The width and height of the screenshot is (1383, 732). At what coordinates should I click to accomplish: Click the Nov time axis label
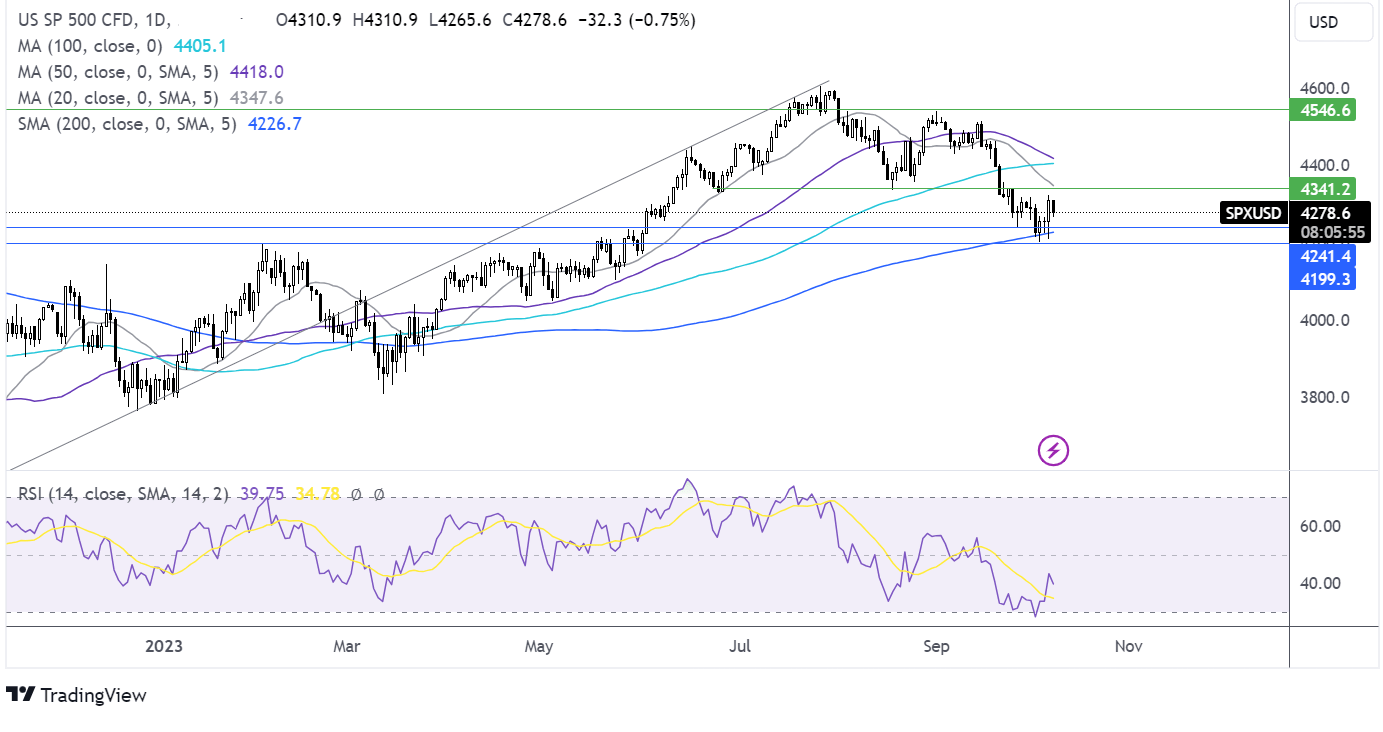tap(1128, 646)
